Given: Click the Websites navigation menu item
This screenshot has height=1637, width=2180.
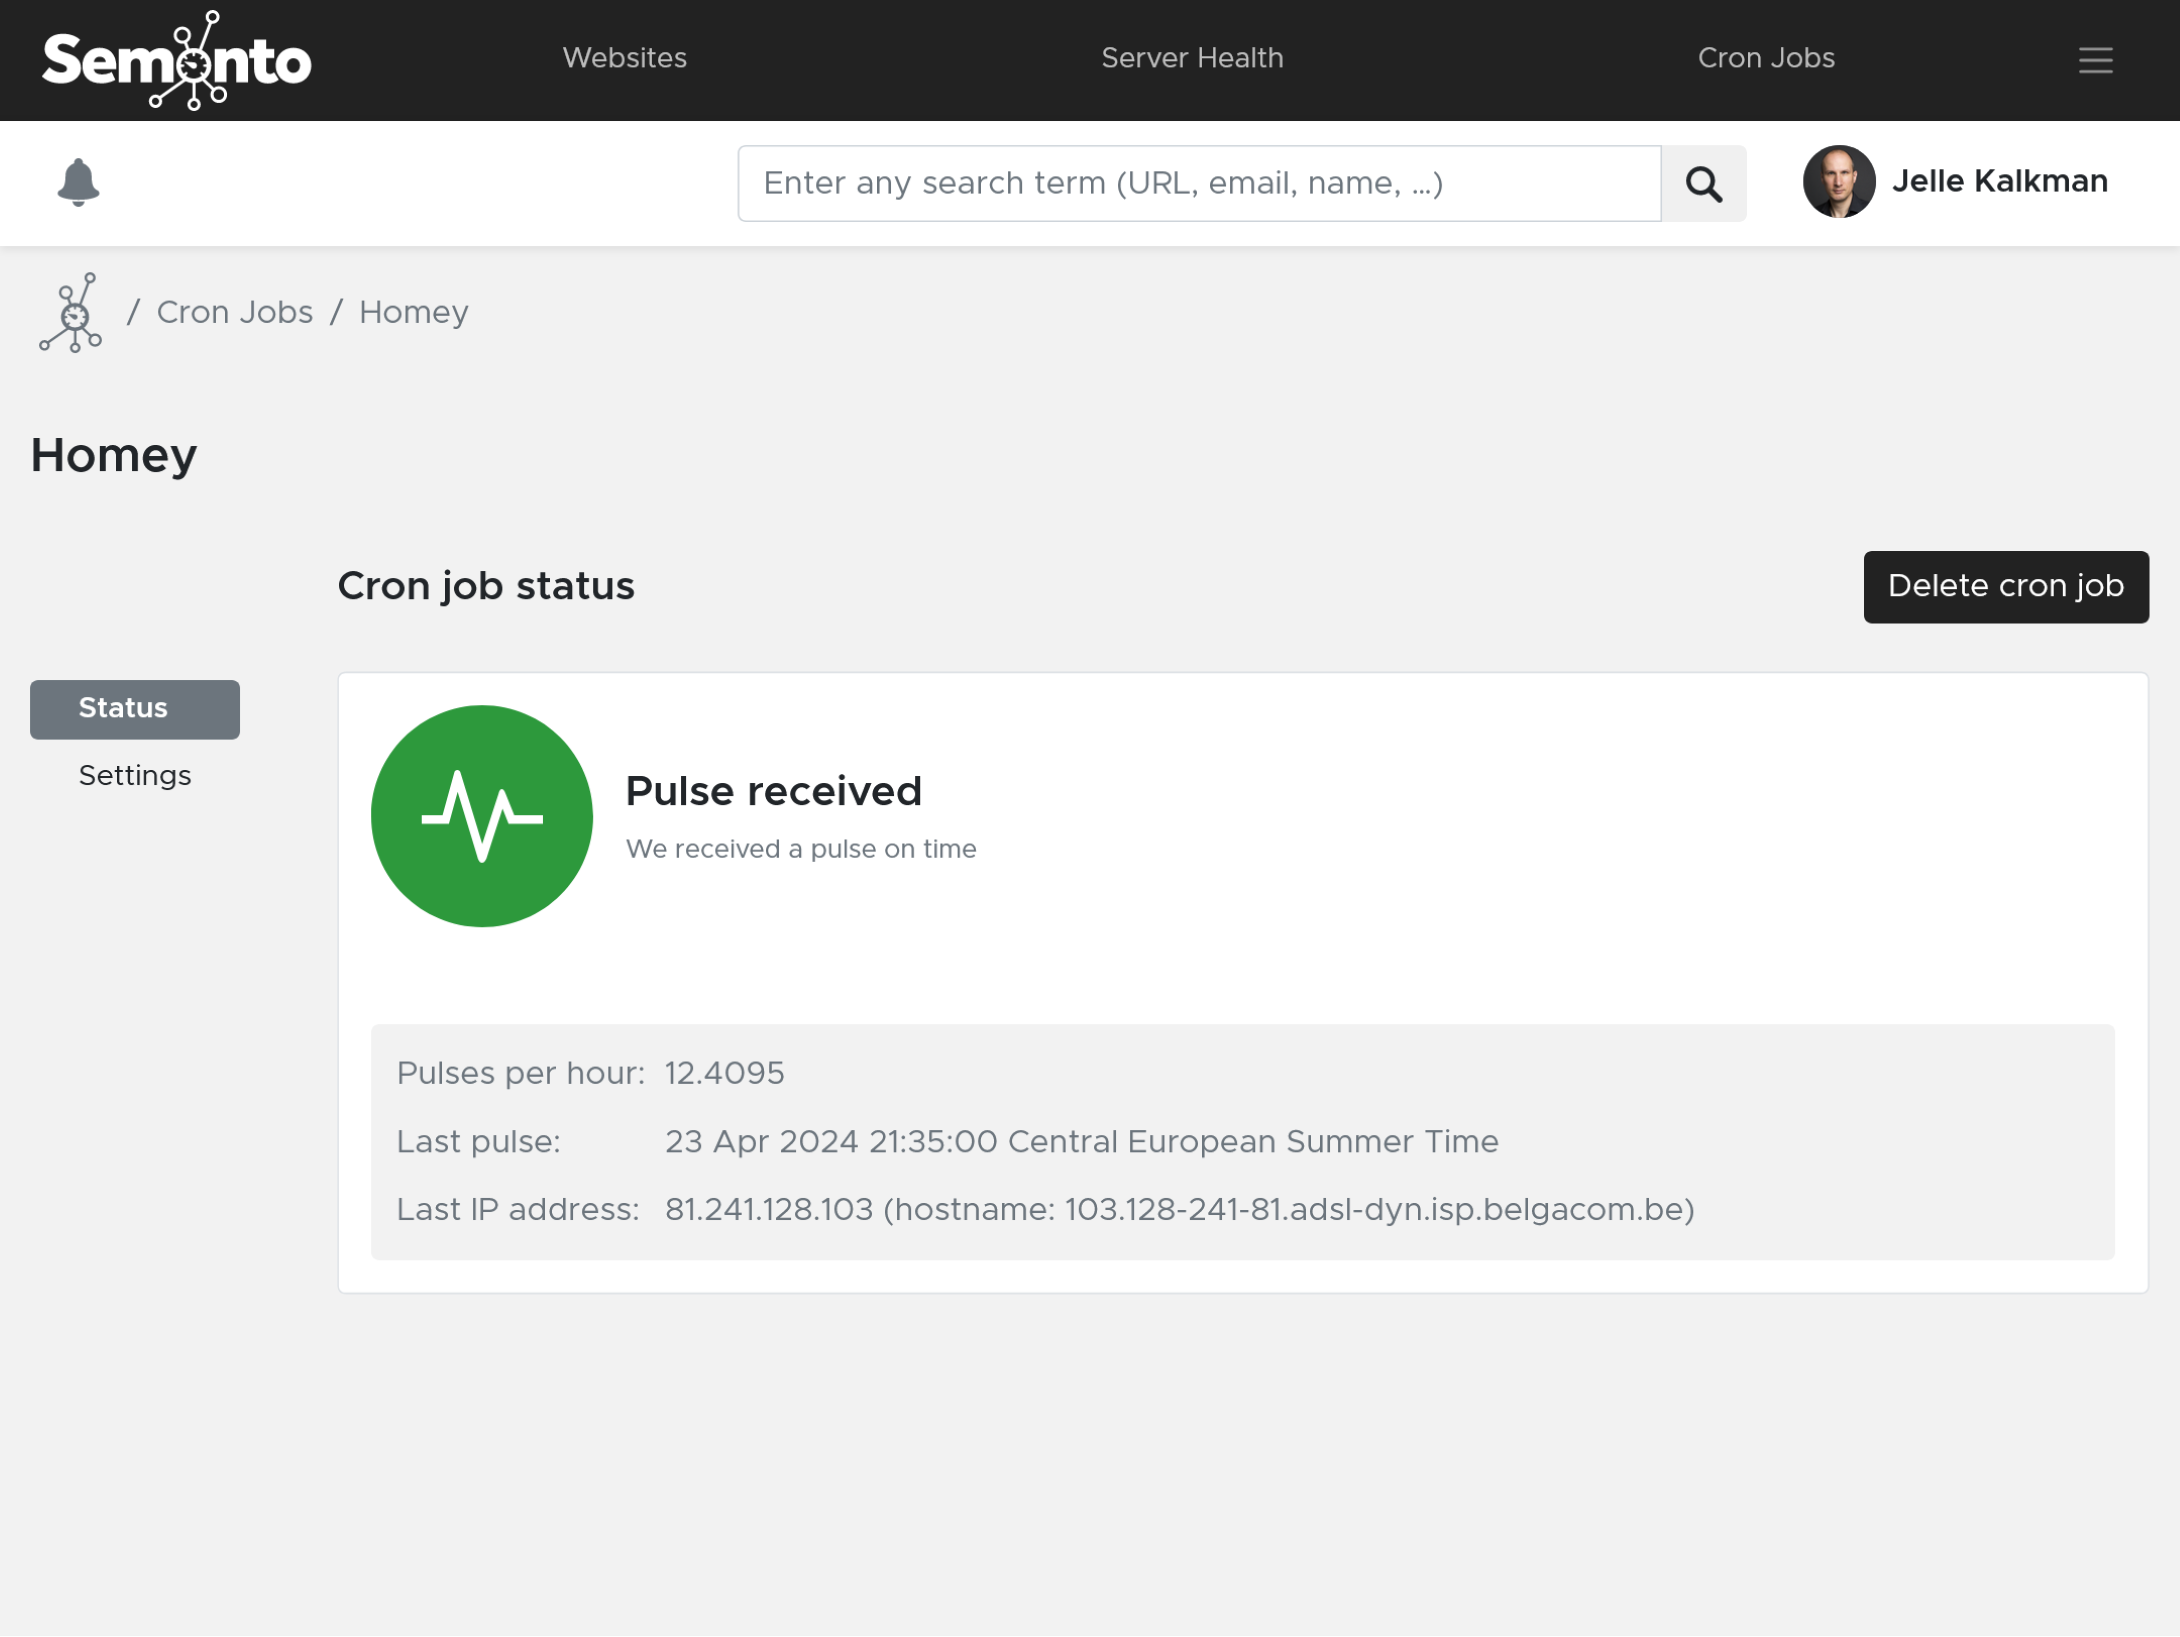Looking at the screenshot, I should (x=624, y=60).
